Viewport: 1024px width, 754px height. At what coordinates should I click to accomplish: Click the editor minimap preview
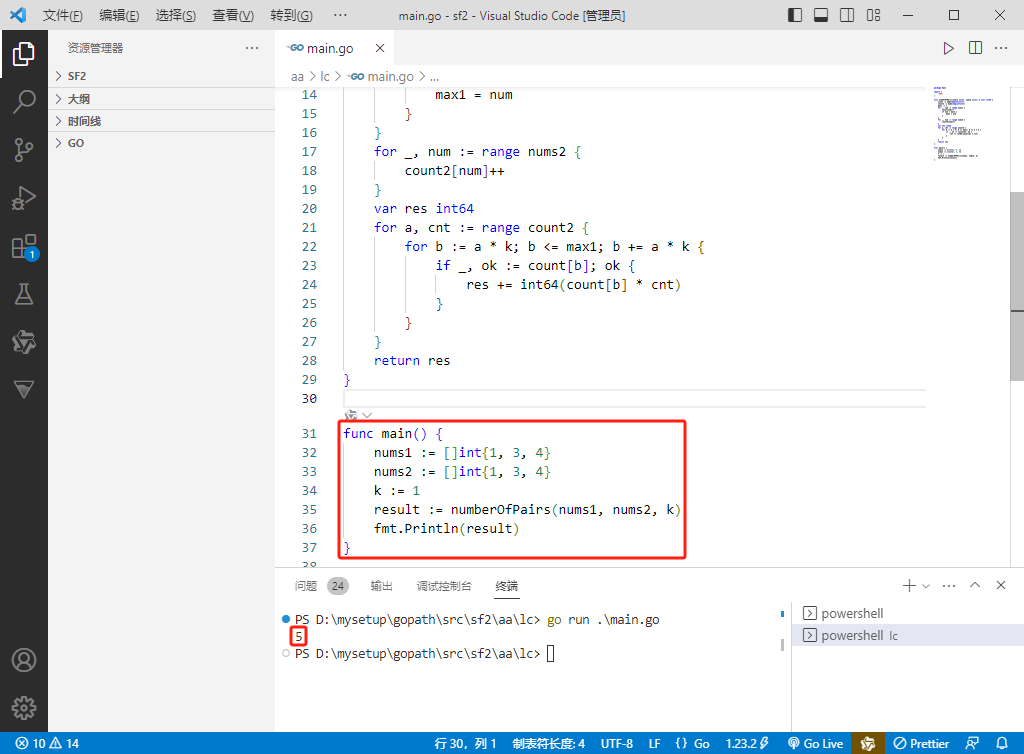tap(964, 123)
